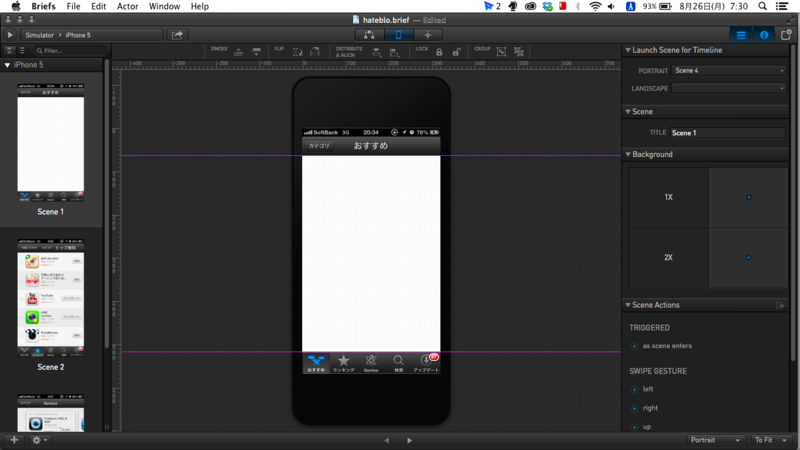Click the scene list scrollbar

click(x=106, y=204)
